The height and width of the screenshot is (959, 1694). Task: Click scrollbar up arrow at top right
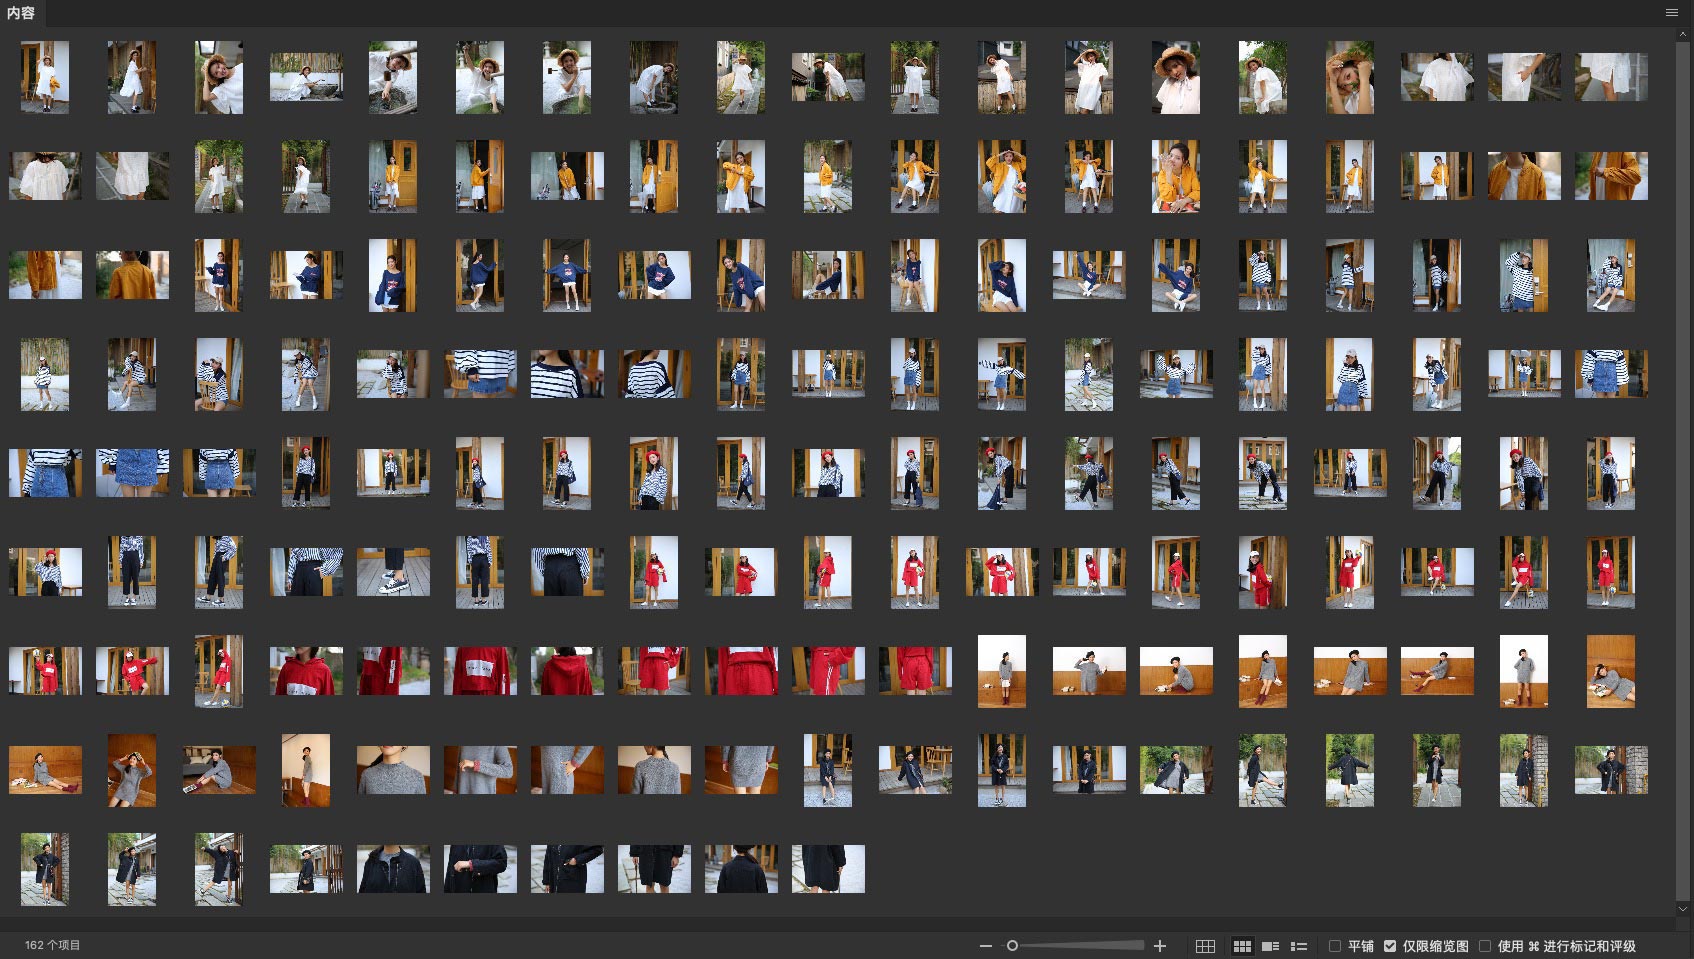(x=1683, y=33)
